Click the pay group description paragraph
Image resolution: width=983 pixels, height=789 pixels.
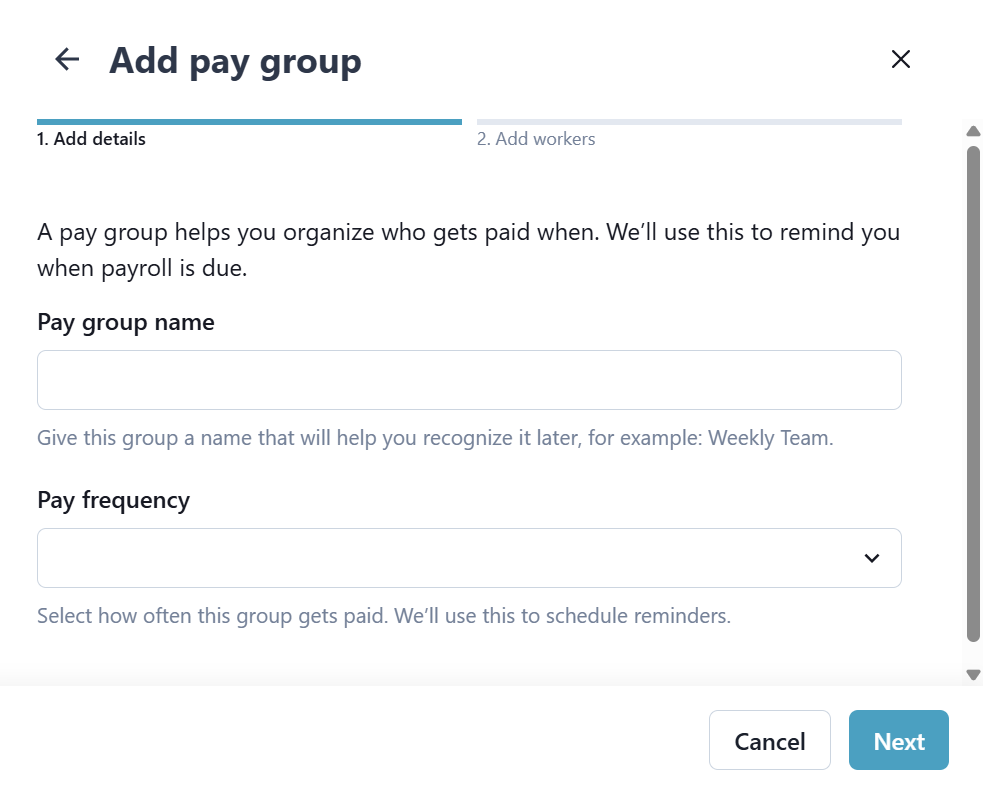pyautogui.click(x=468, y=250)
